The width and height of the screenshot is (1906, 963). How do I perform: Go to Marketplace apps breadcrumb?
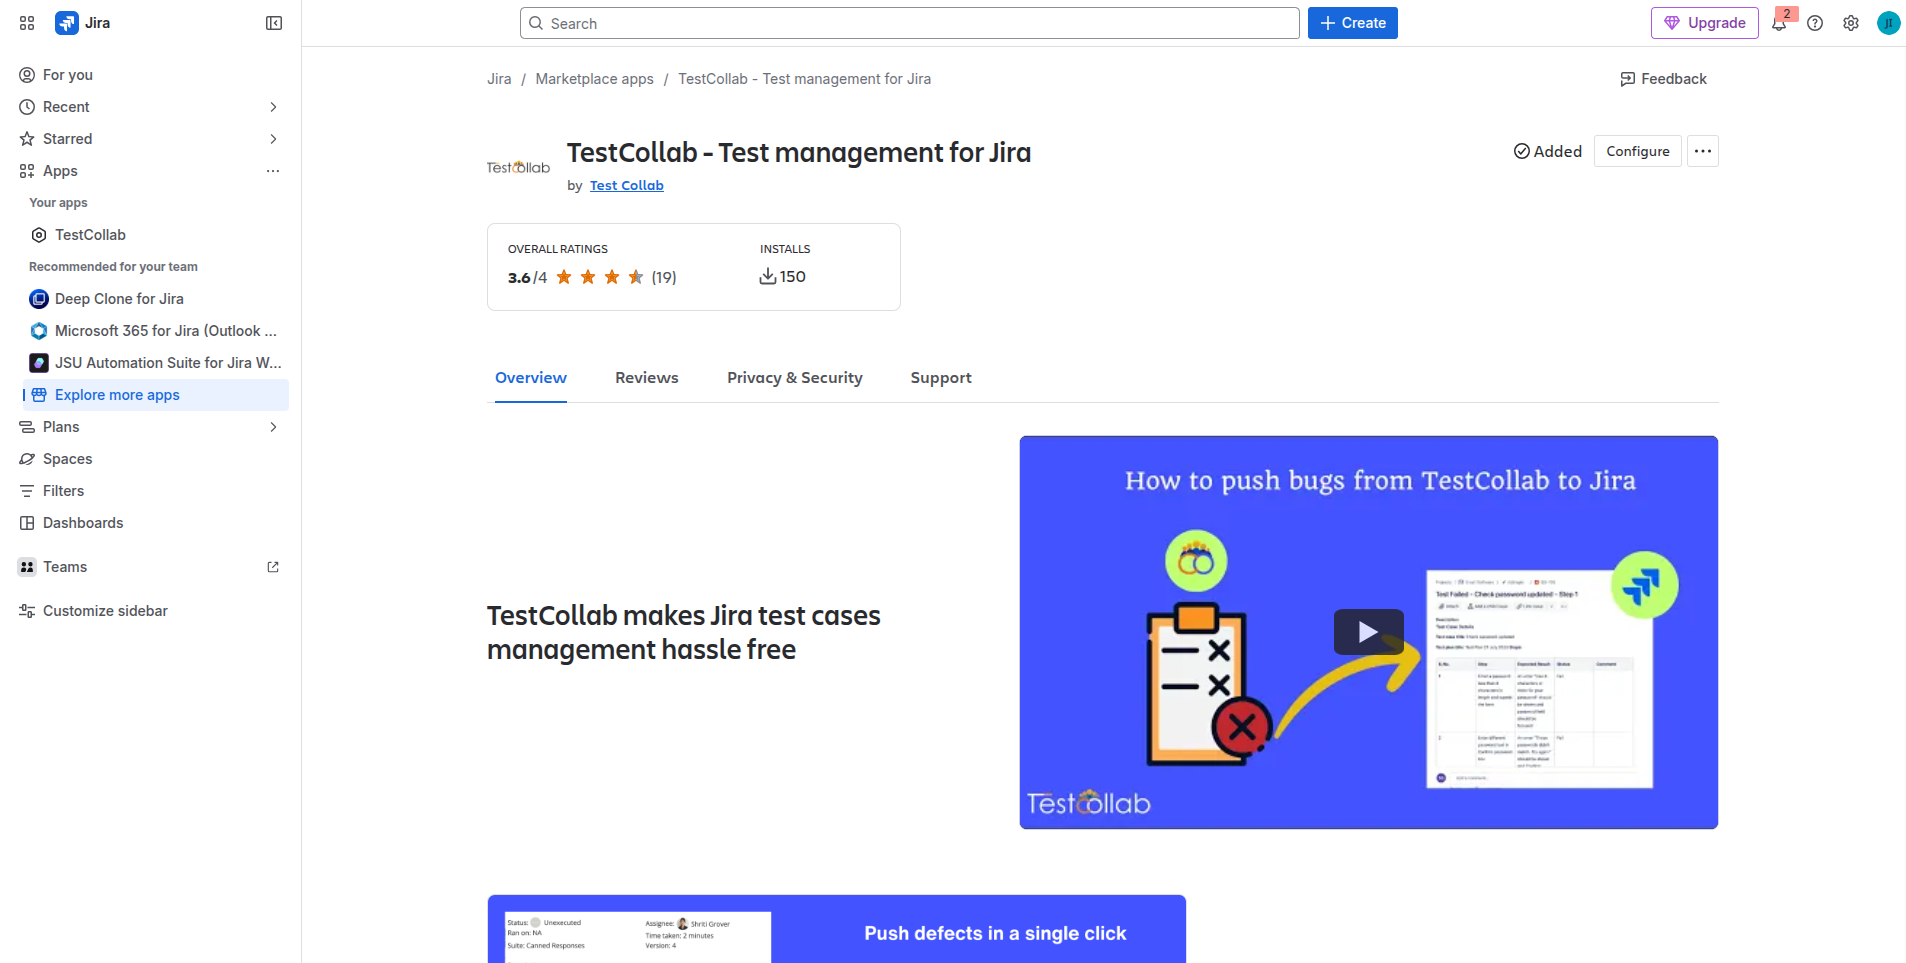coord(595,79)
